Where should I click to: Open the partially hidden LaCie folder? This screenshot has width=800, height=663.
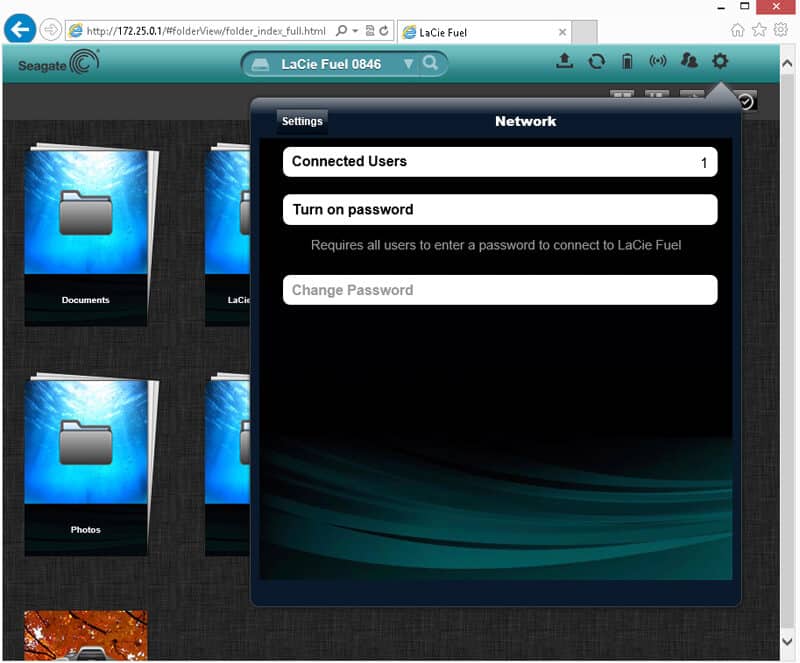coord(228,235)
